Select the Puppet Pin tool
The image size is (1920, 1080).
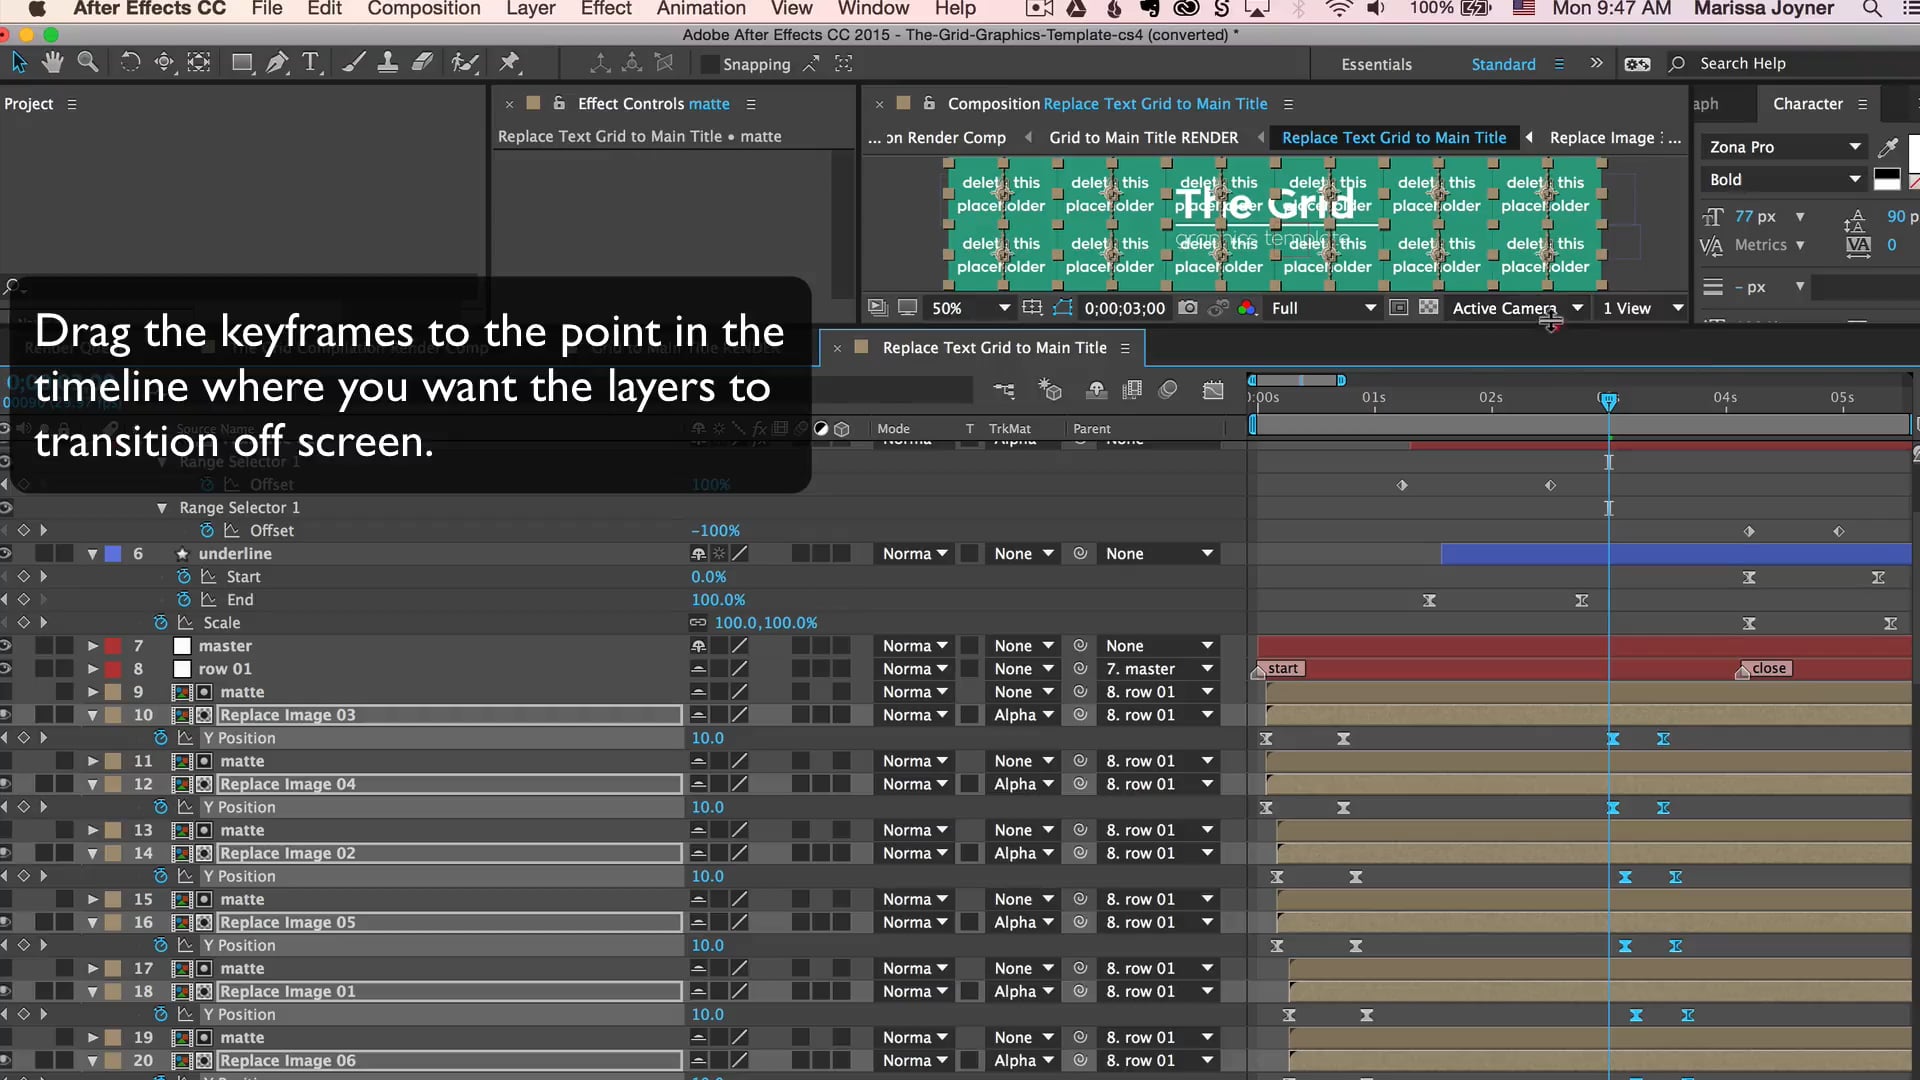click(x=510, y=62)
